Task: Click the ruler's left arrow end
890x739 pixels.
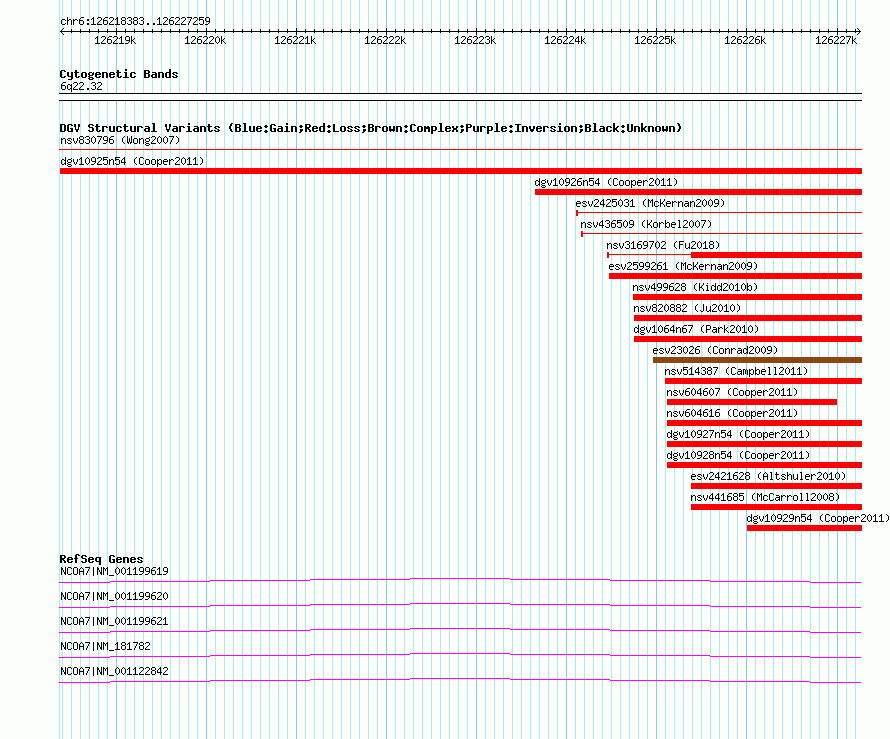Action: click(x=62, y=31)
